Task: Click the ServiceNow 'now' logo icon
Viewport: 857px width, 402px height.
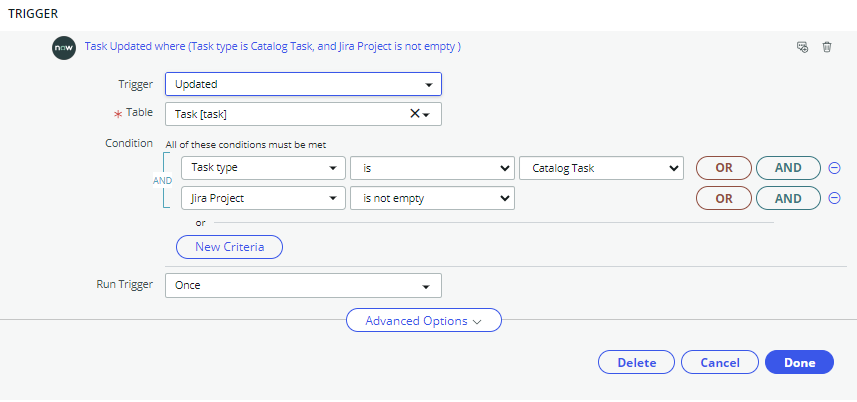Action: click(64, 48)
